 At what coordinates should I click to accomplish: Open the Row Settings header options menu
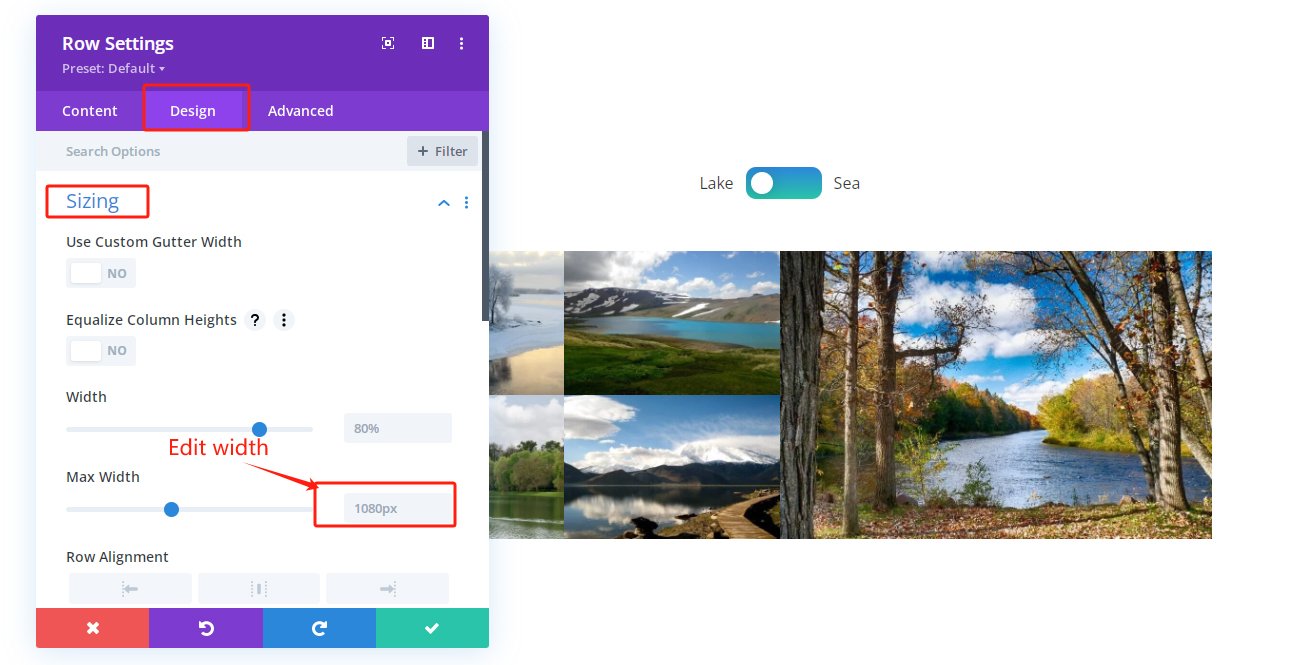[461, 43]
